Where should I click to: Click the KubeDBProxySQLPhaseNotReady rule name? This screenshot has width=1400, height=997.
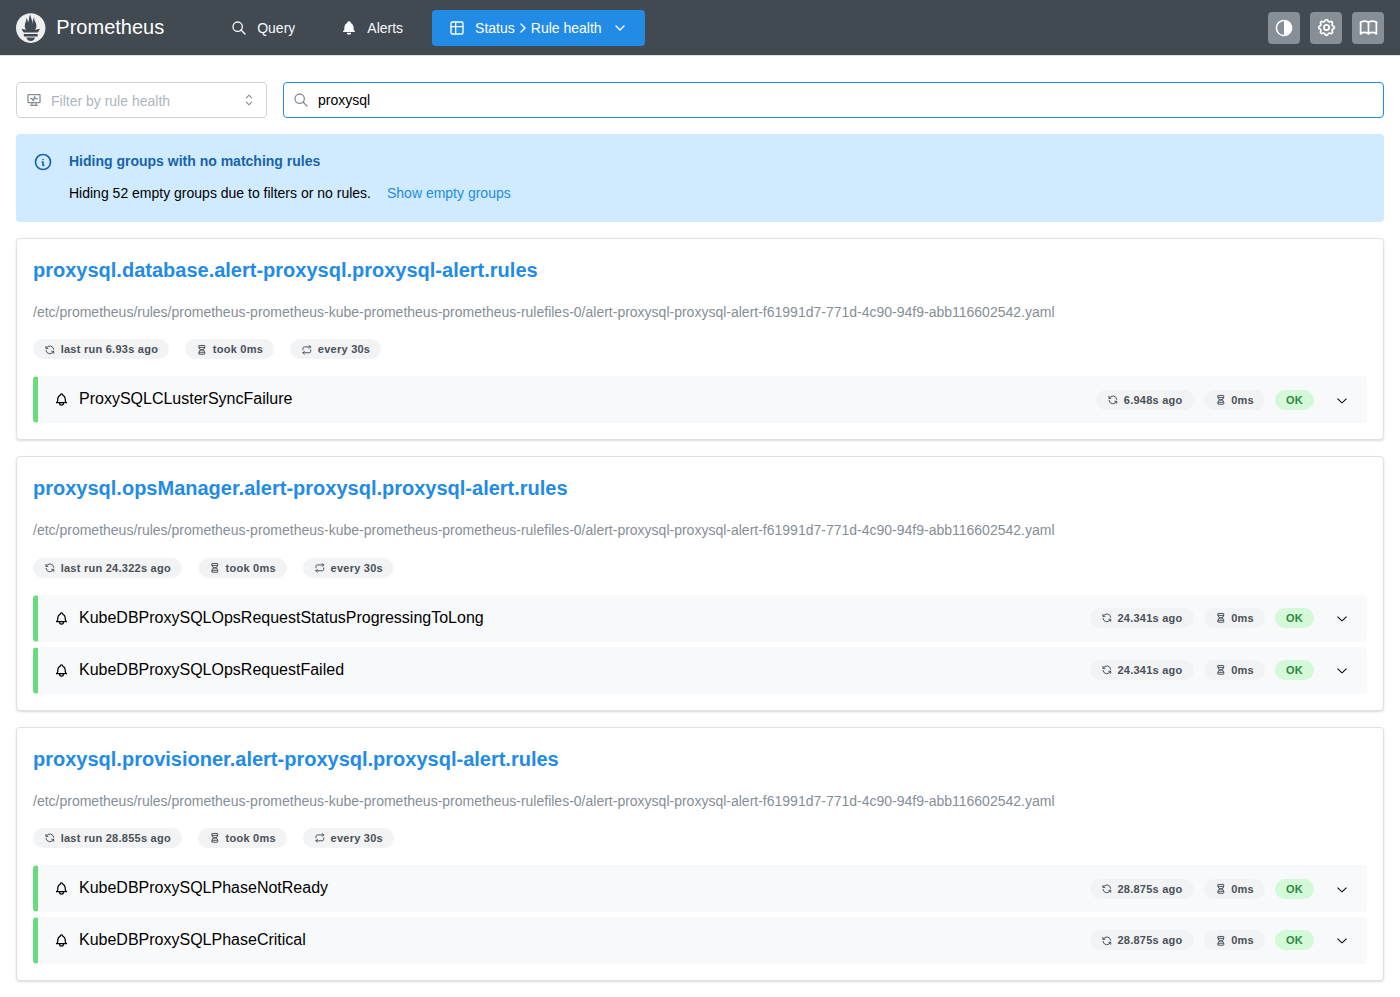pyautogui.click(x=203, y=888)
